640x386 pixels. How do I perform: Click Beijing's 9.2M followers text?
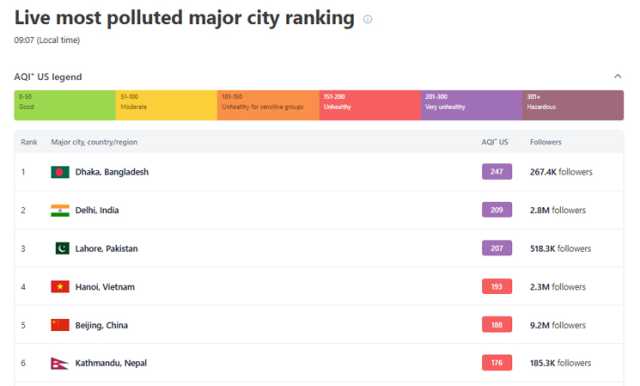click(x=558, y=325)
